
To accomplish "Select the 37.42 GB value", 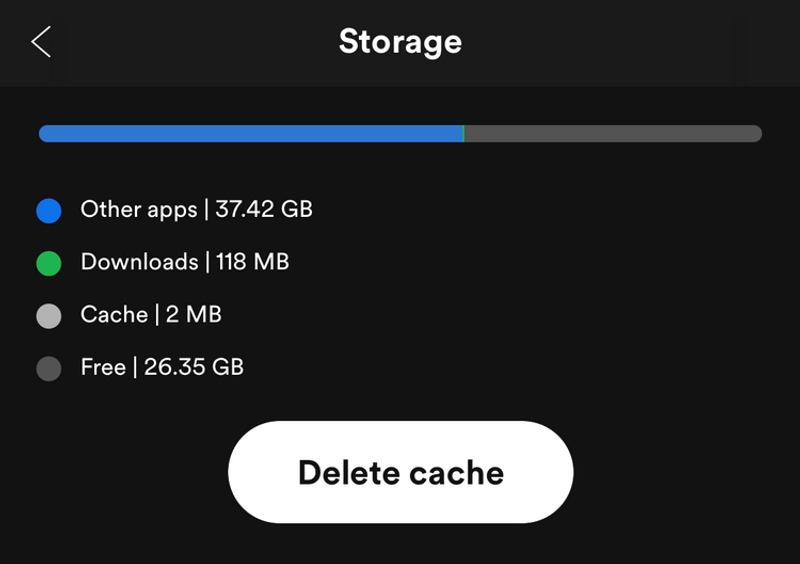I will tap(264, 210).
